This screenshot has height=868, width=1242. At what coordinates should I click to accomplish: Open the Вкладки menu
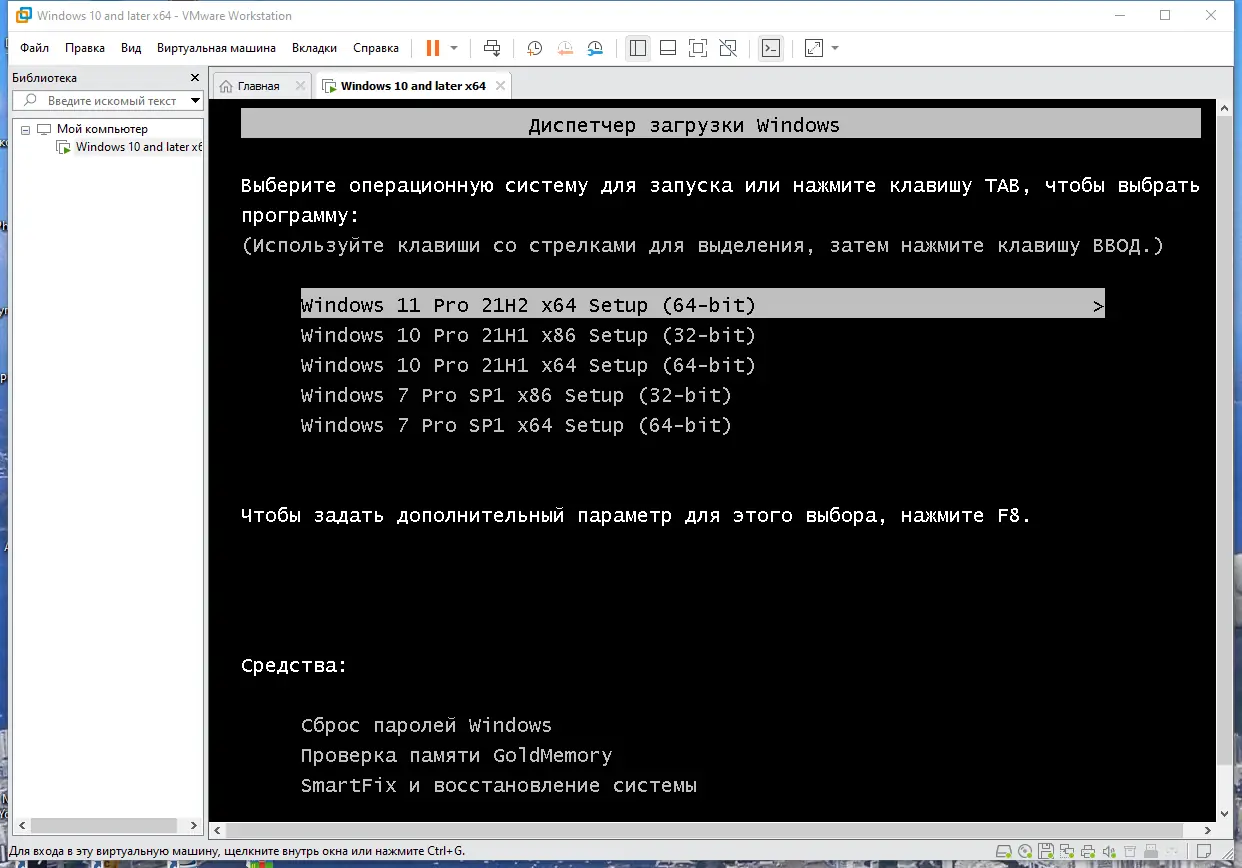[x=314, y=48]
